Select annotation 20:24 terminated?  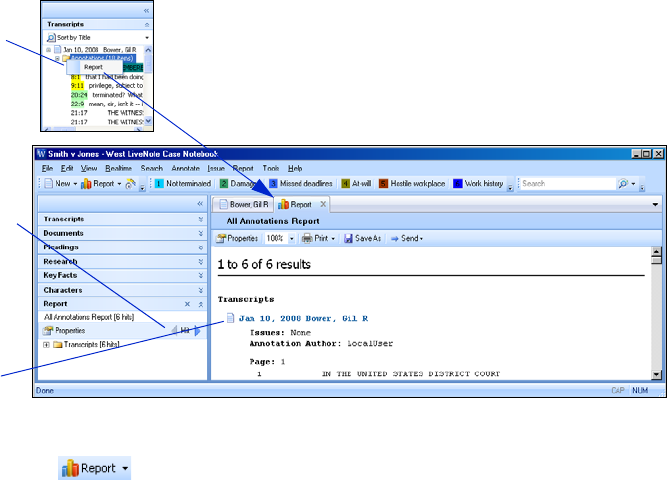(107, 95)
